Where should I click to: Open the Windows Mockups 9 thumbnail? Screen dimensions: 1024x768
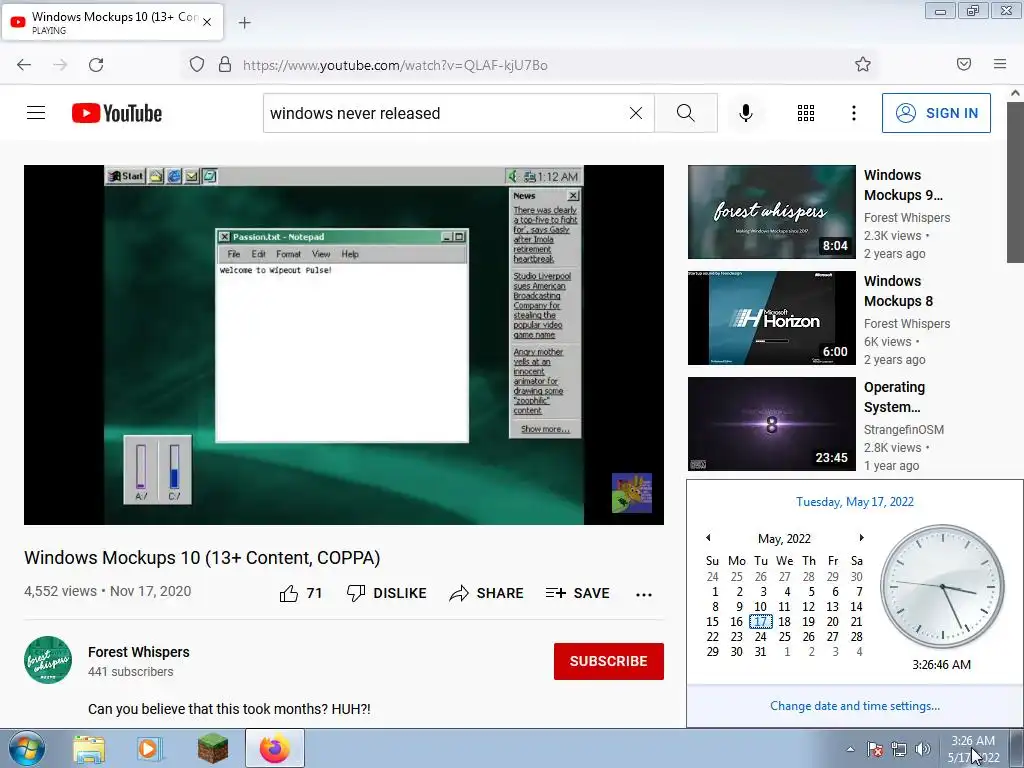pos(771,212)
